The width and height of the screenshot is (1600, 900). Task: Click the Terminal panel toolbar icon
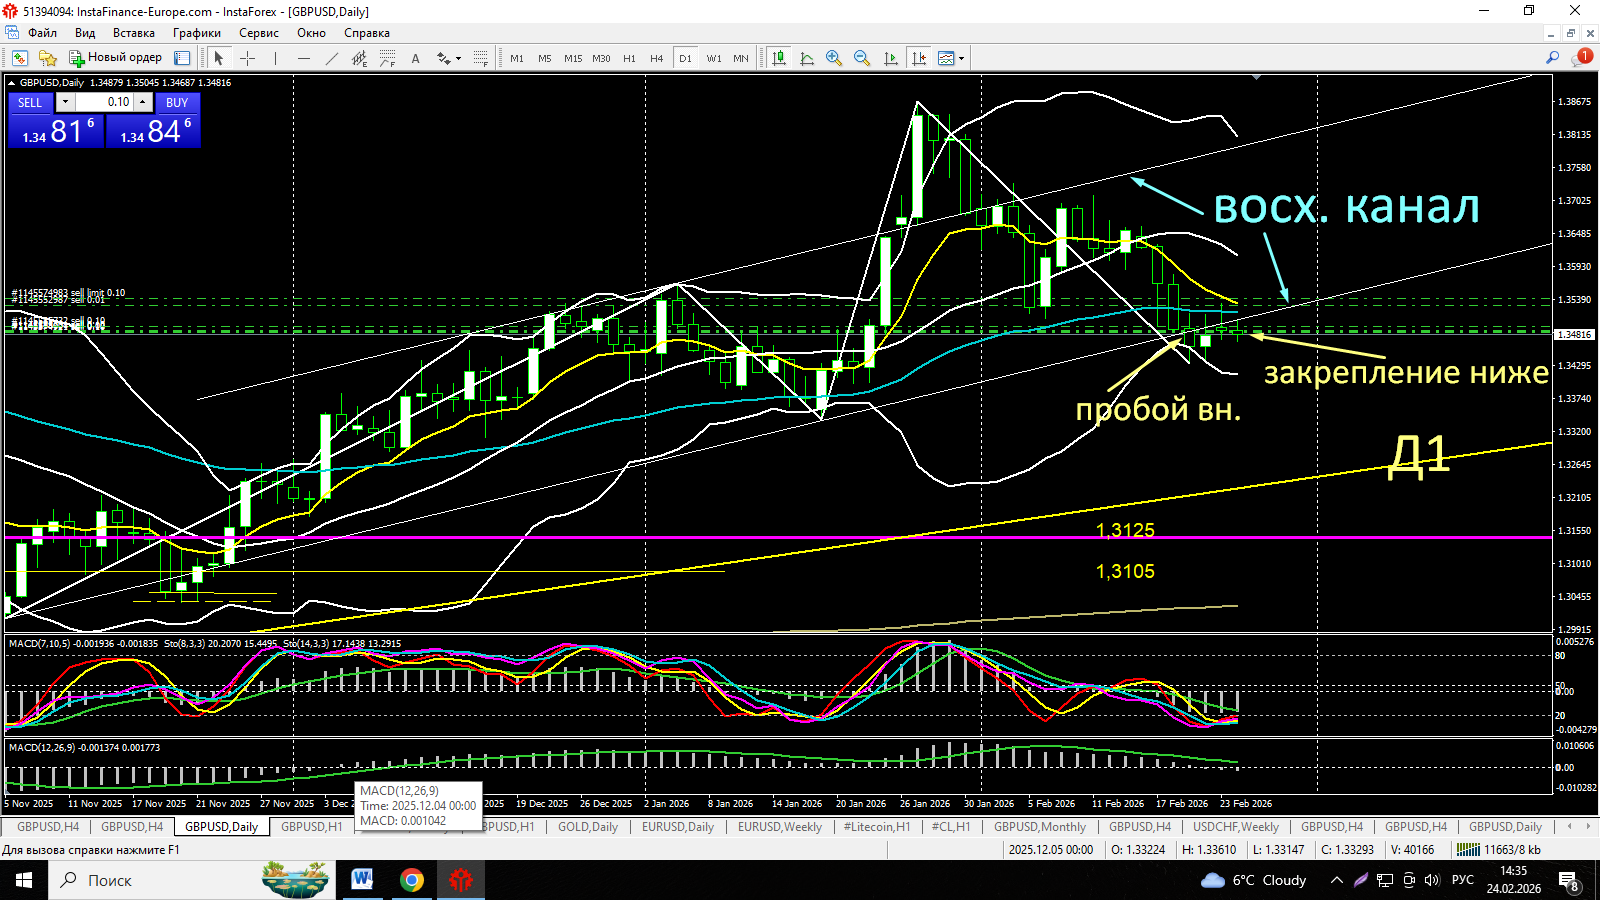point(182,58)
